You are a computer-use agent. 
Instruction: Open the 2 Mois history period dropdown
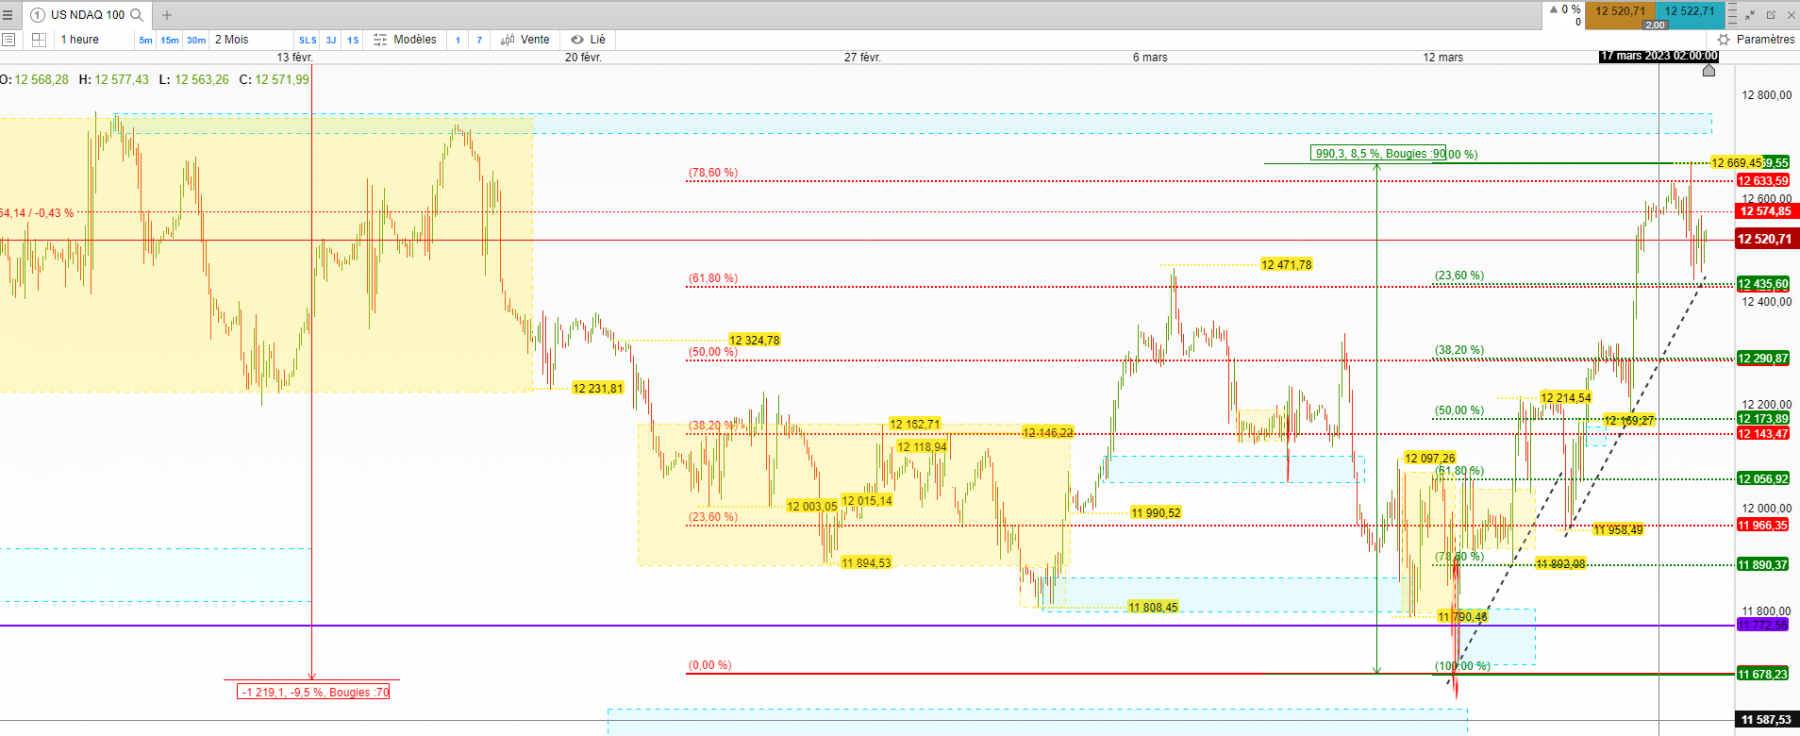point(232,40)
